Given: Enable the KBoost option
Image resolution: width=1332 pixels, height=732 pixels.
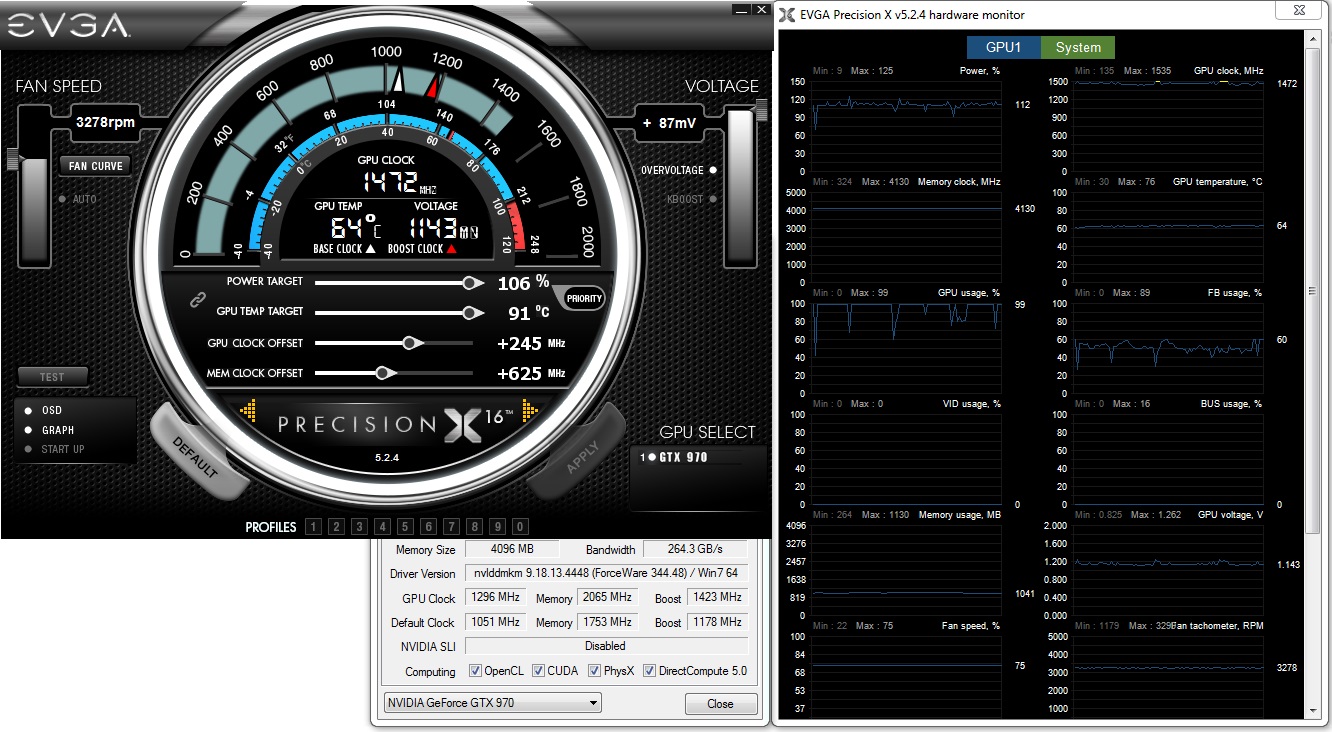Looking at the screenshot, I should [x=713, y=199].
